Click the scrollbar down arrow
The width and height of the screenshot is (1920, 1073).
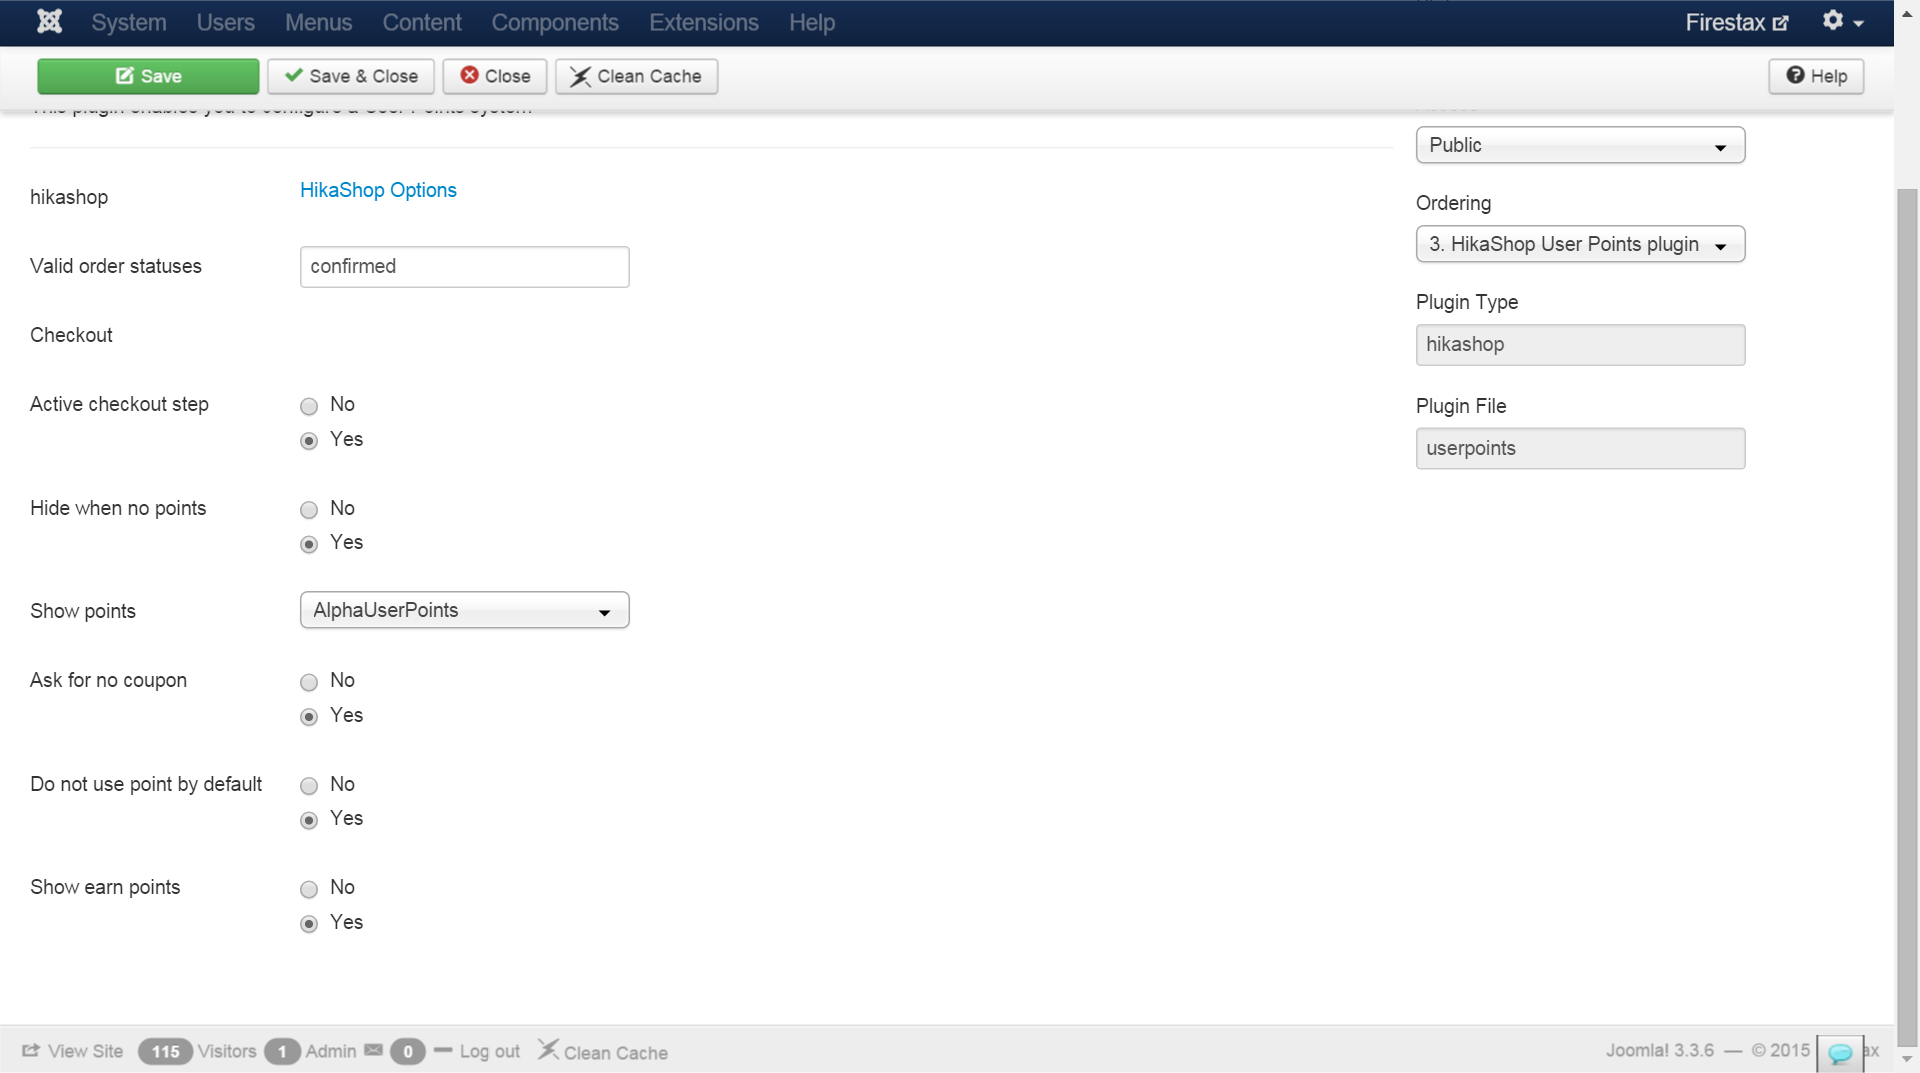(x=1907, y=1059)
